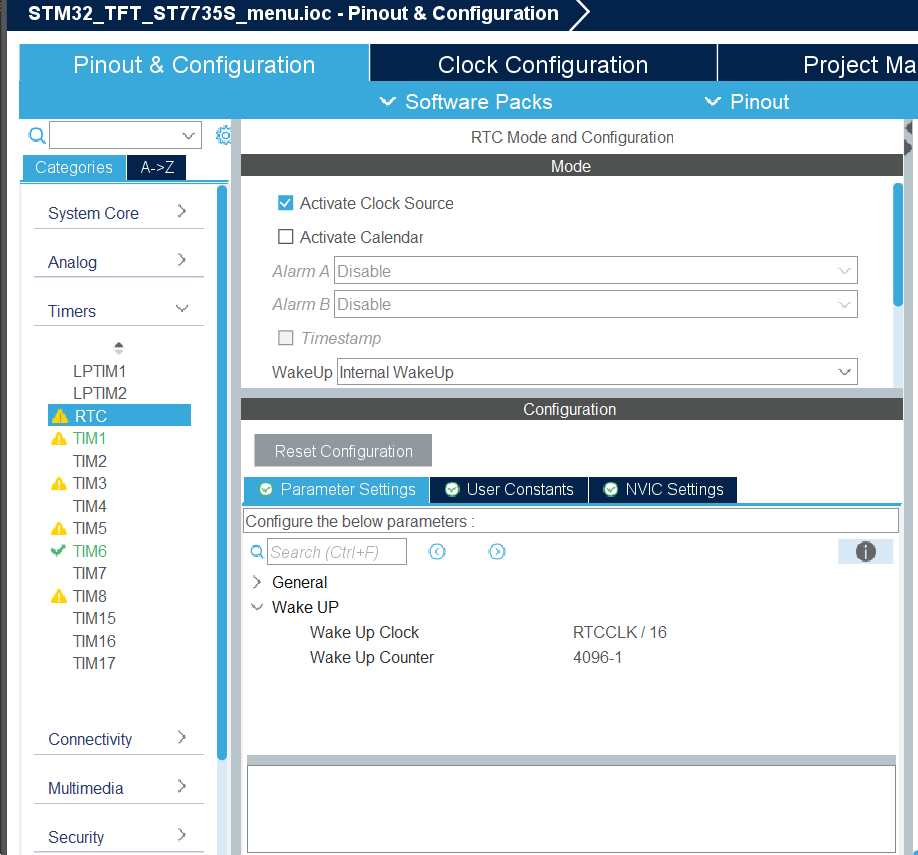
Task: Open the Software Packs menu
Action: click(466, 102)
